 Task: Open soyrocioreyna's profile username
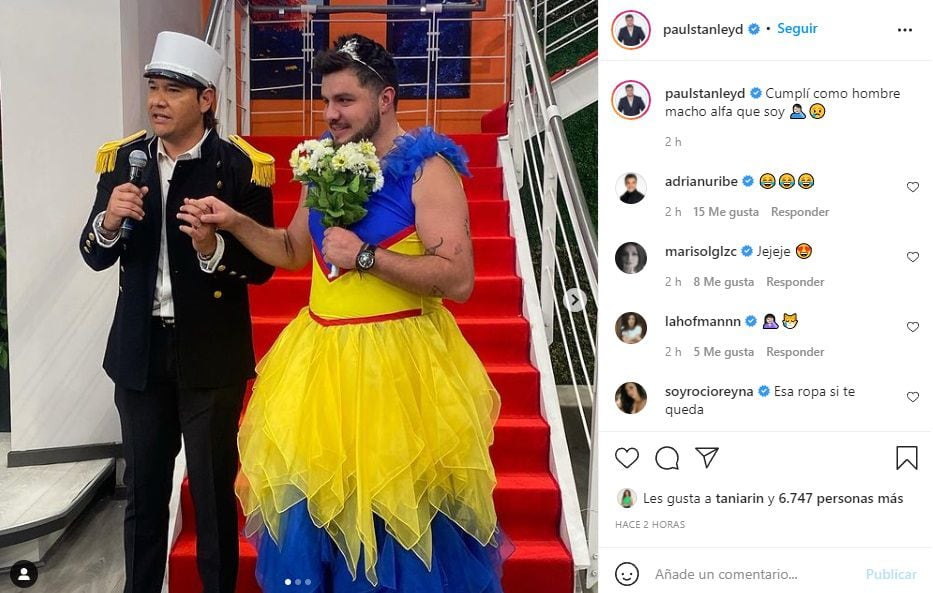click(x=709, y=391)
